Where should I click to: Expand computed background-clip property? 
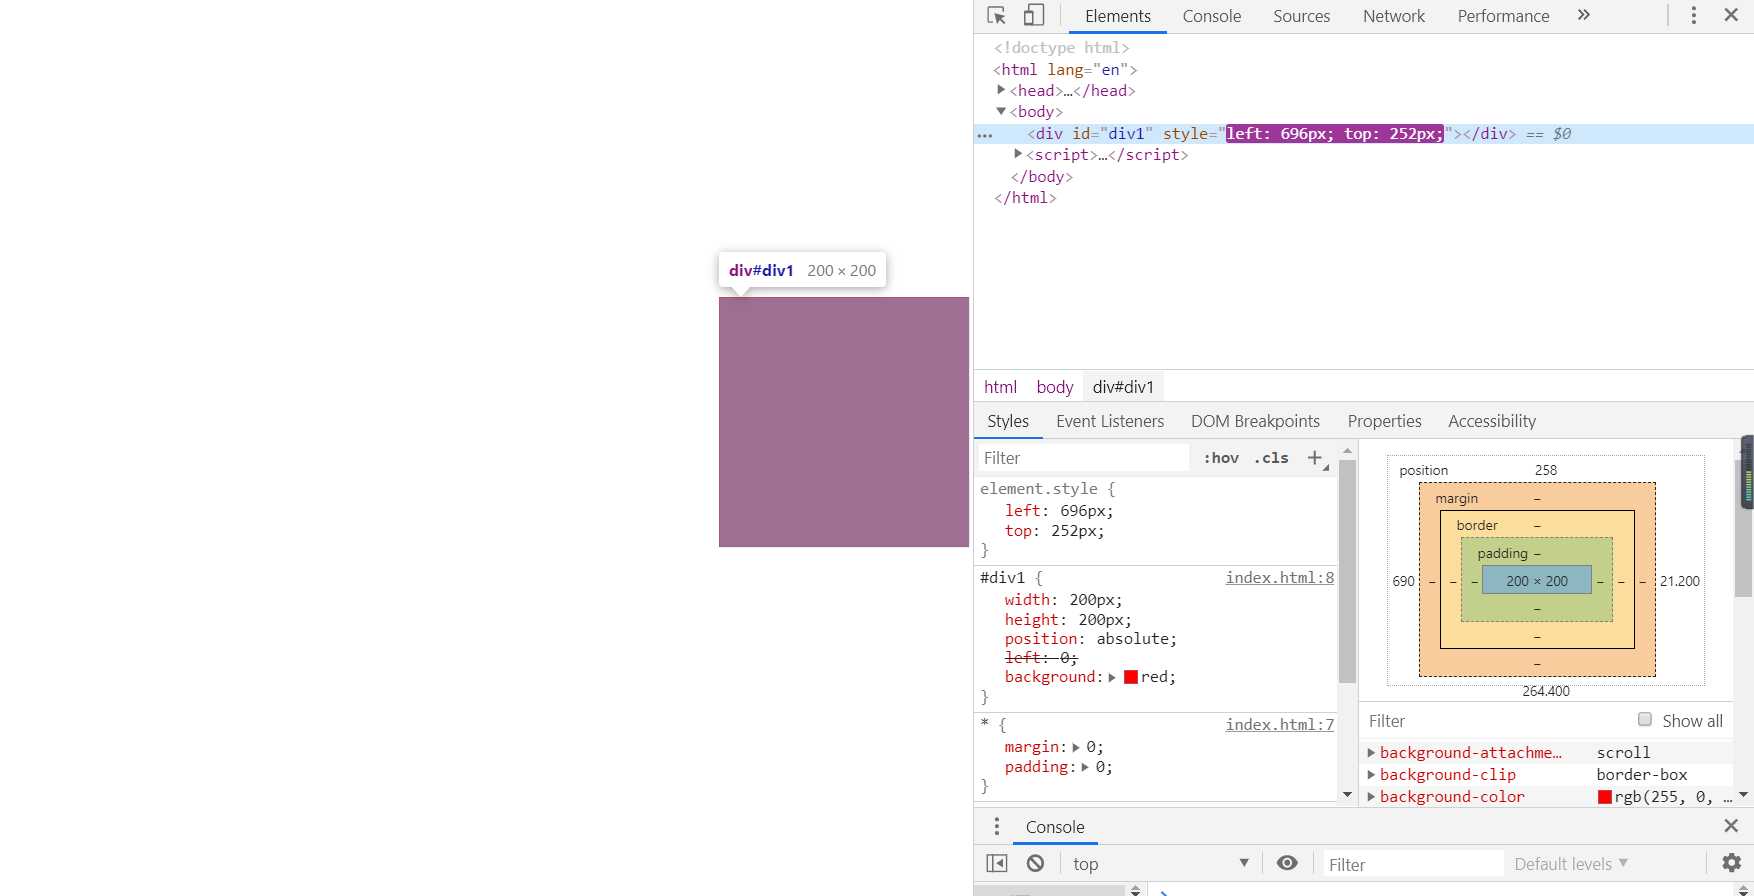(x=1371, y=774)
